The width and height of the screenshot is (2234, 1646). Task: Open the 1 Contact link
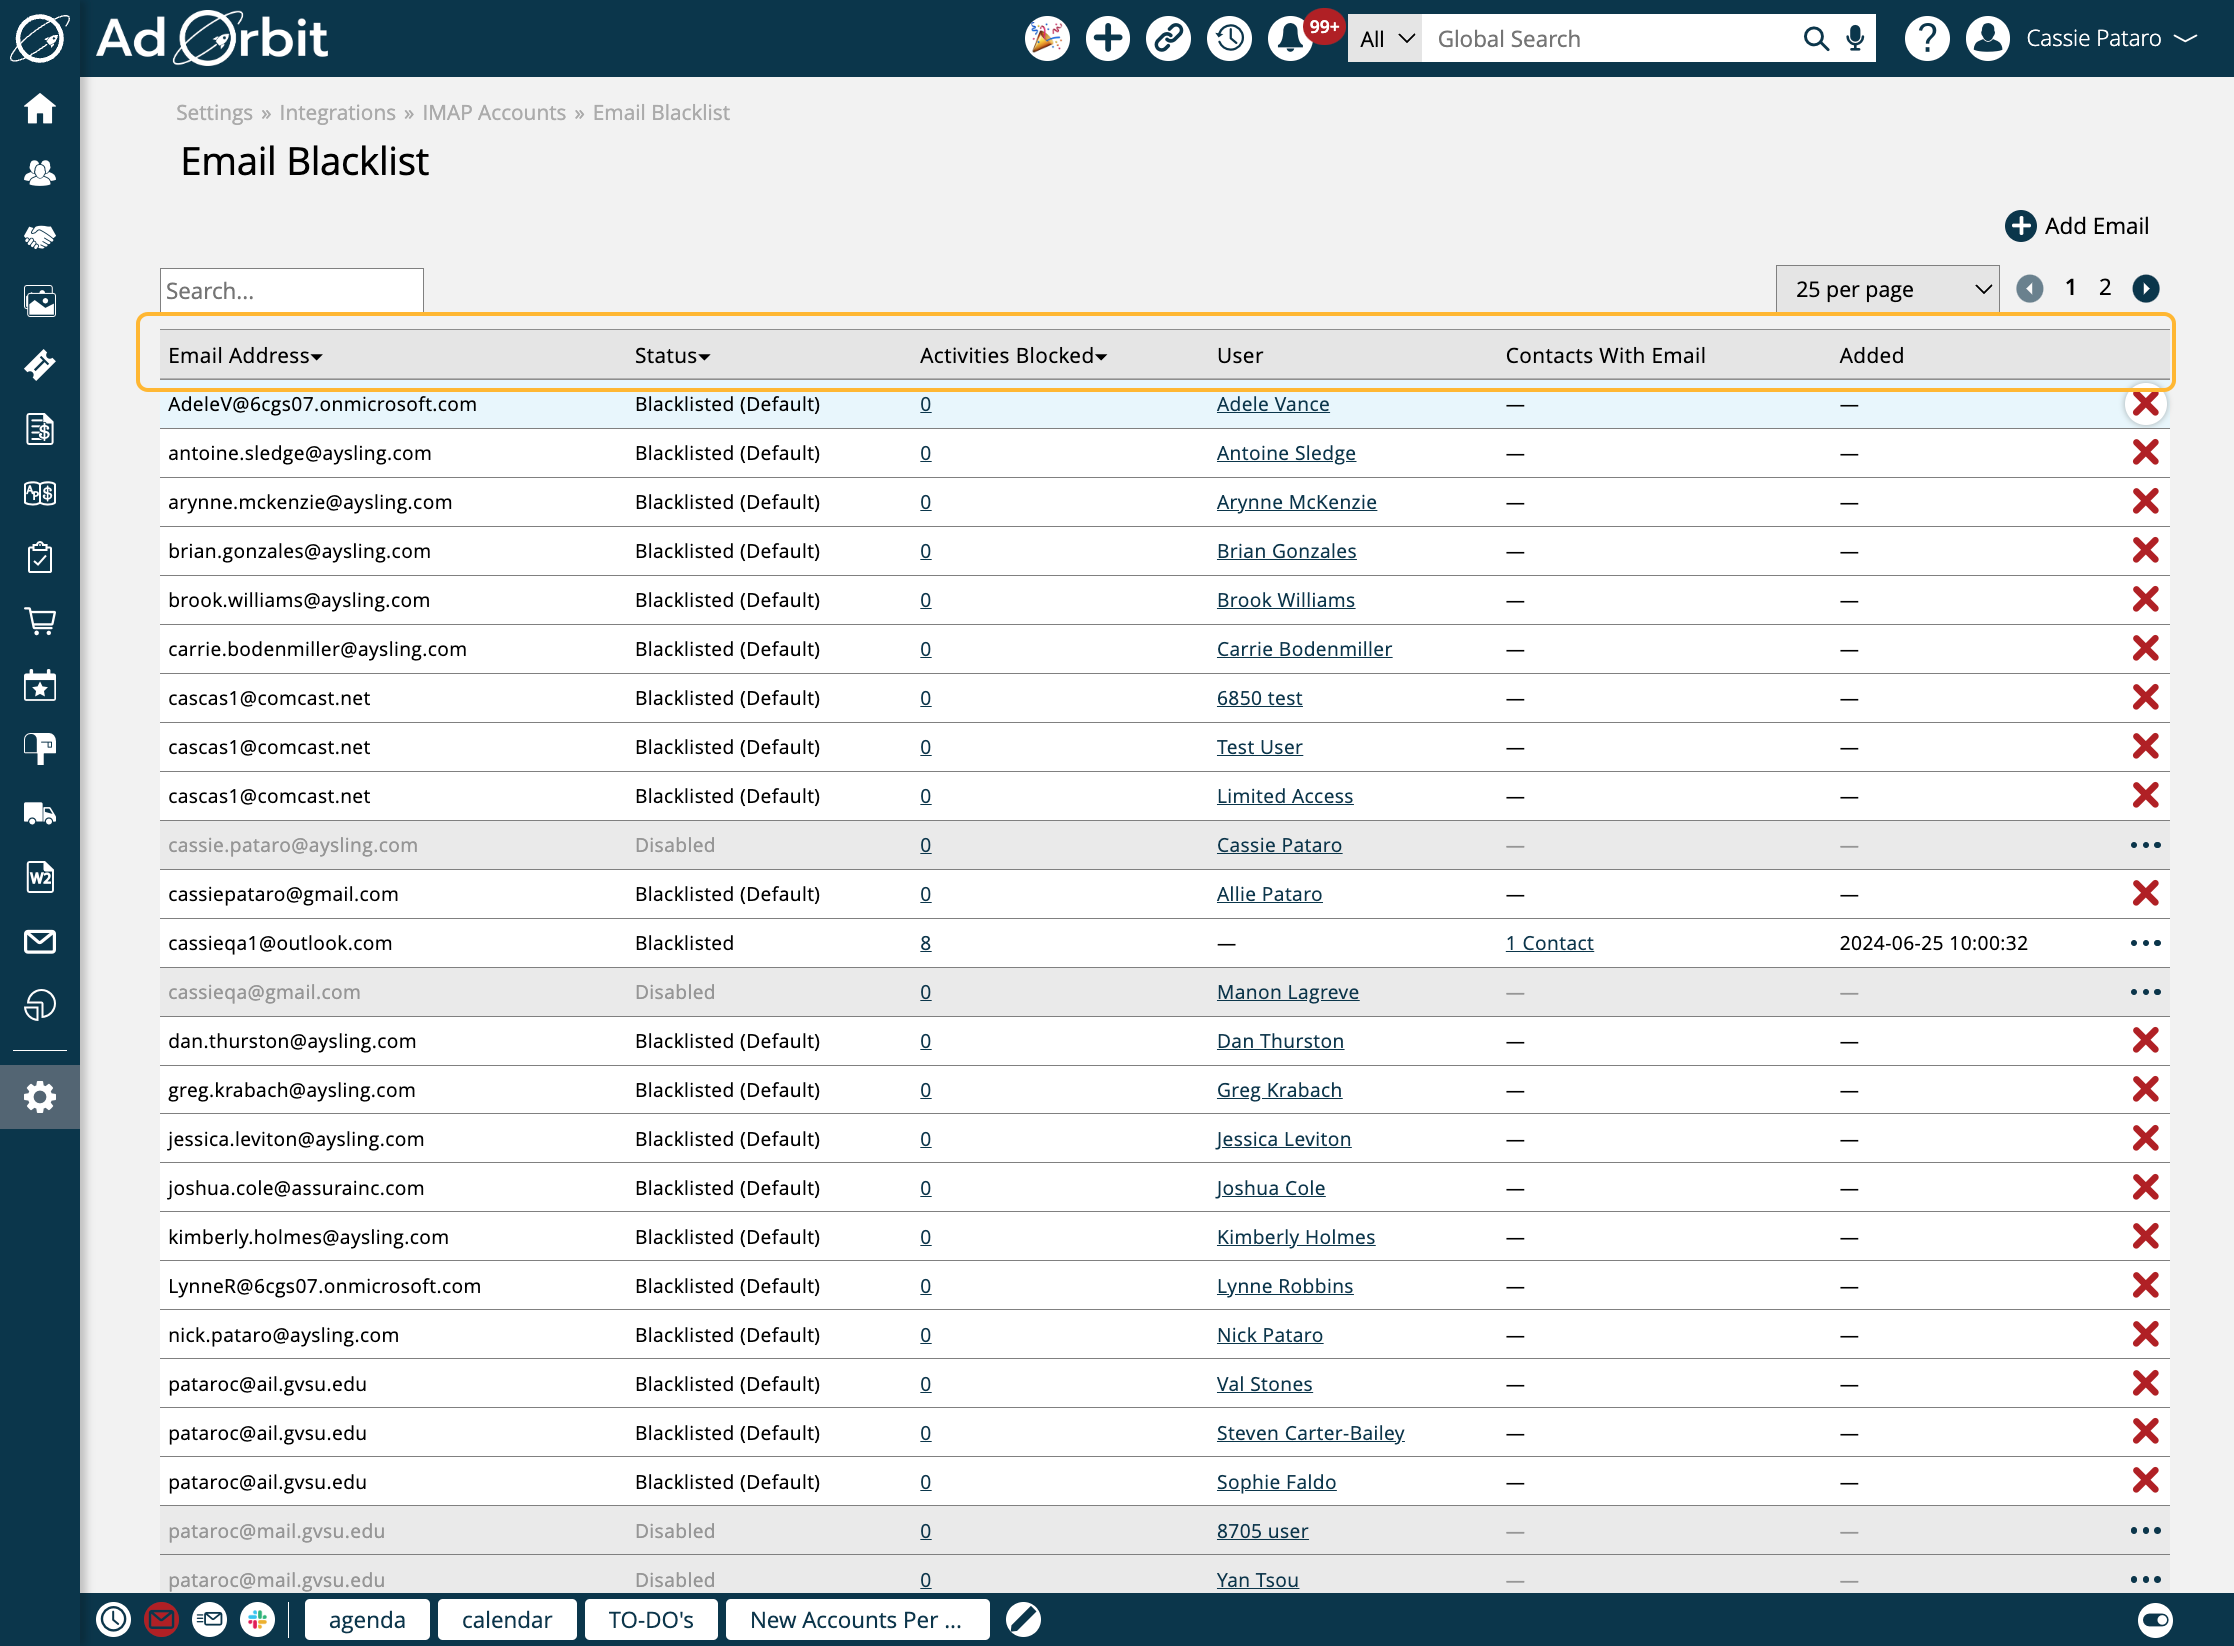tap(1549, 943)
